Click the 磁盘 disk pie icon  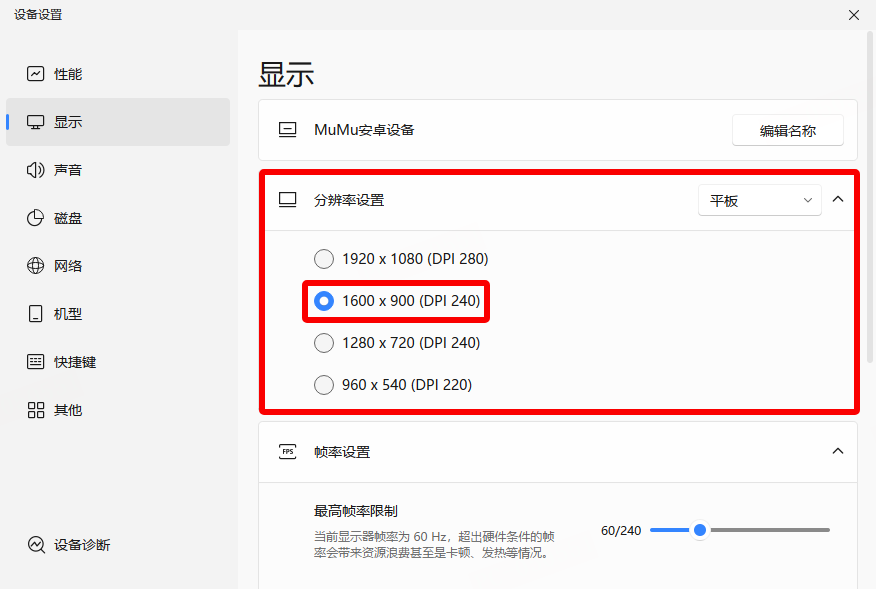click(x=36, y=218)
